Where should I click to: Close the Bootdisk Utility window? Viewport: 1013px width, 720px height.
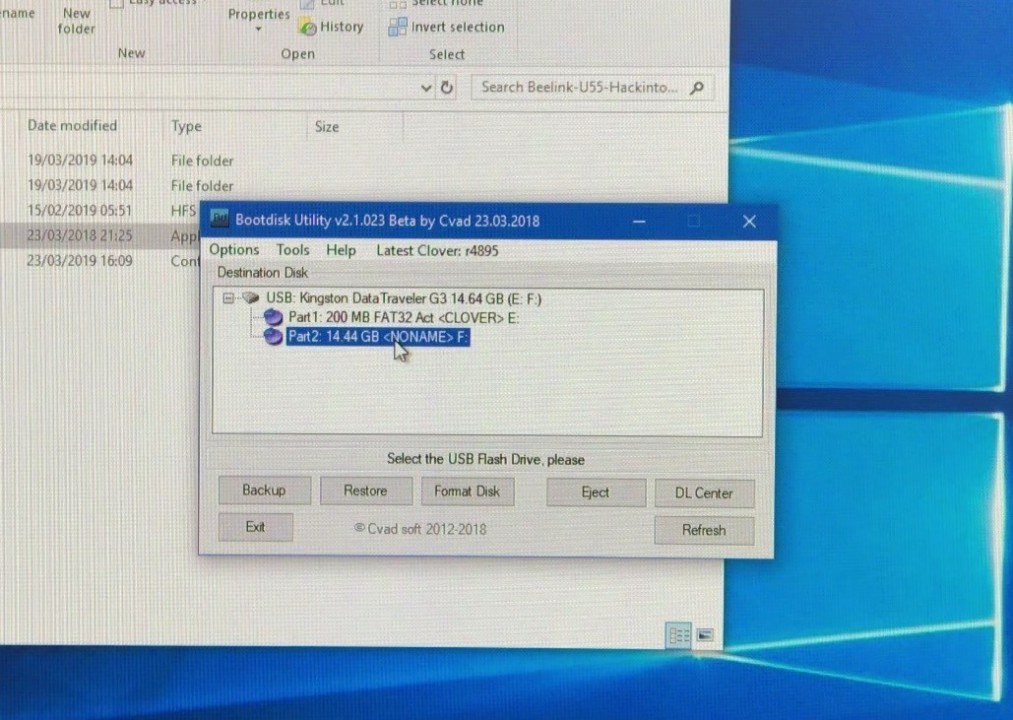(x=749, y=222)
